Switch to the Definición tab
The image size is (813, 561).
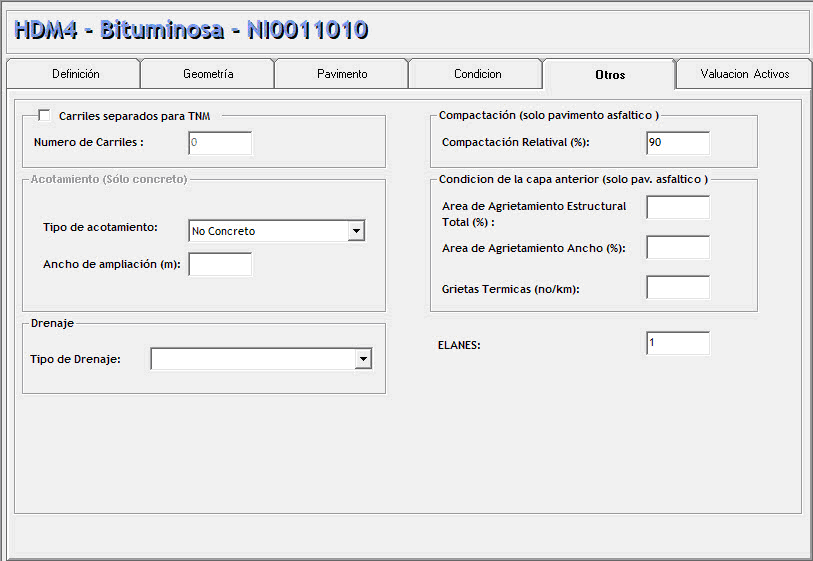pyautogui.click(x=75, y=74)
